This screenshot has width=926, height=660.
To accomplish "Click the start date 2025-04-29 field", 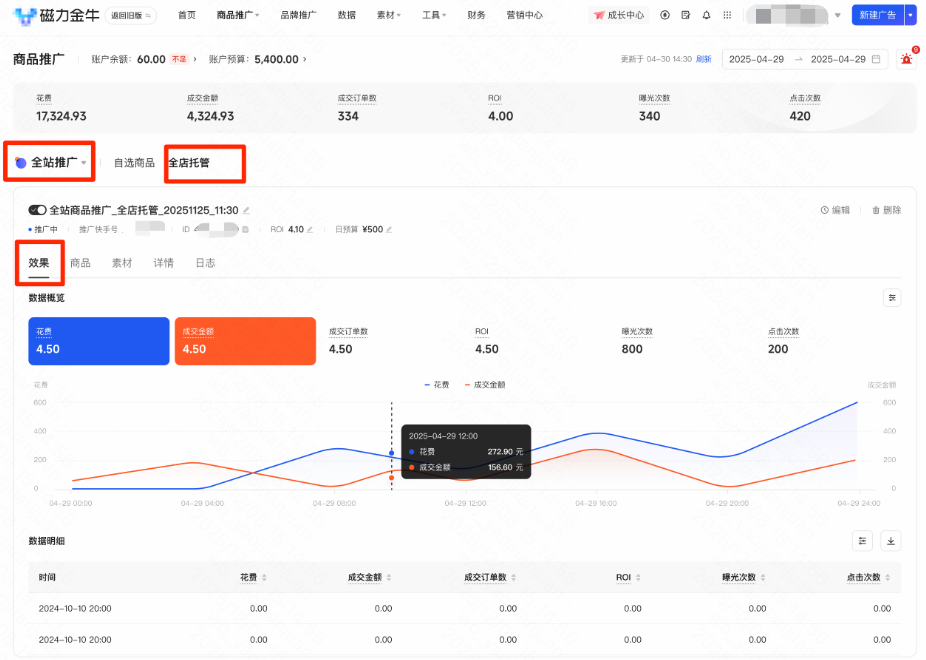I will tap(757, 59).
